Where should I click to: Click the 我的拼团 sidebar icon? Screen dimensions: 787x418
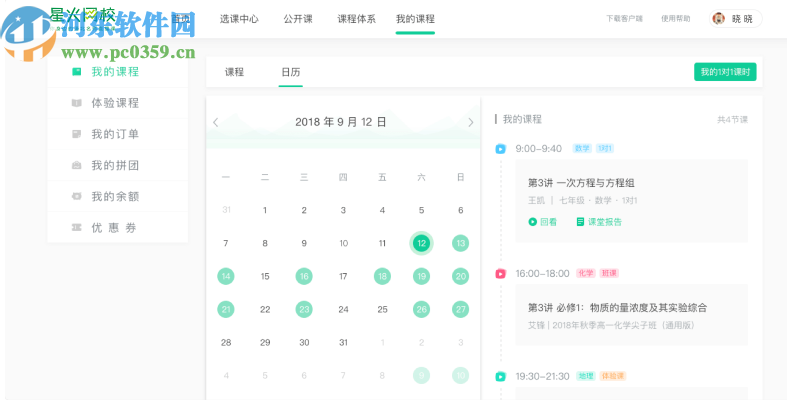pos(76,165)
